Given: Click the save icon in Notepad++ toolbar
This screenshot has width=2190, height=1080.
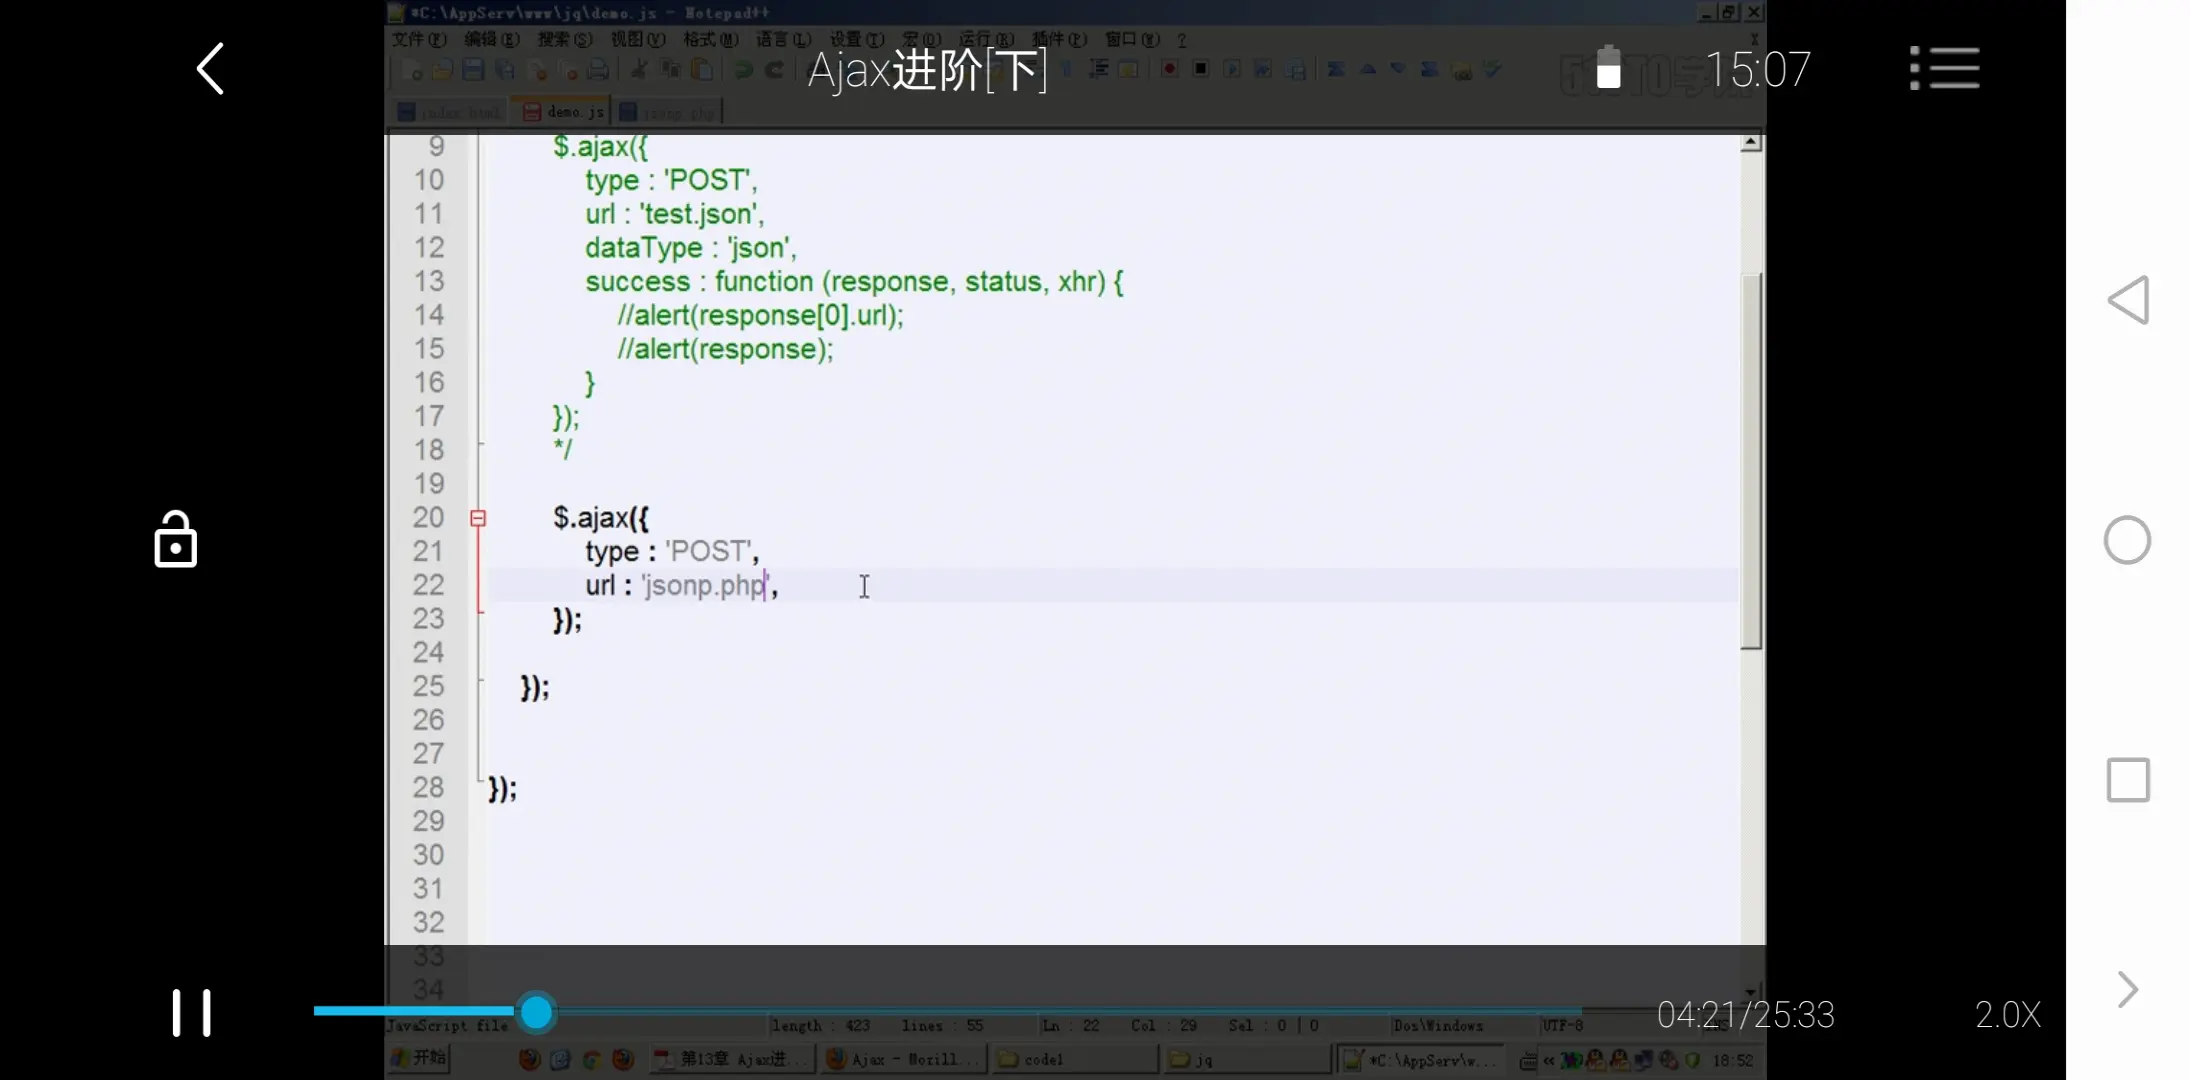Looking at the screenshot, I should tap(474, 70).
